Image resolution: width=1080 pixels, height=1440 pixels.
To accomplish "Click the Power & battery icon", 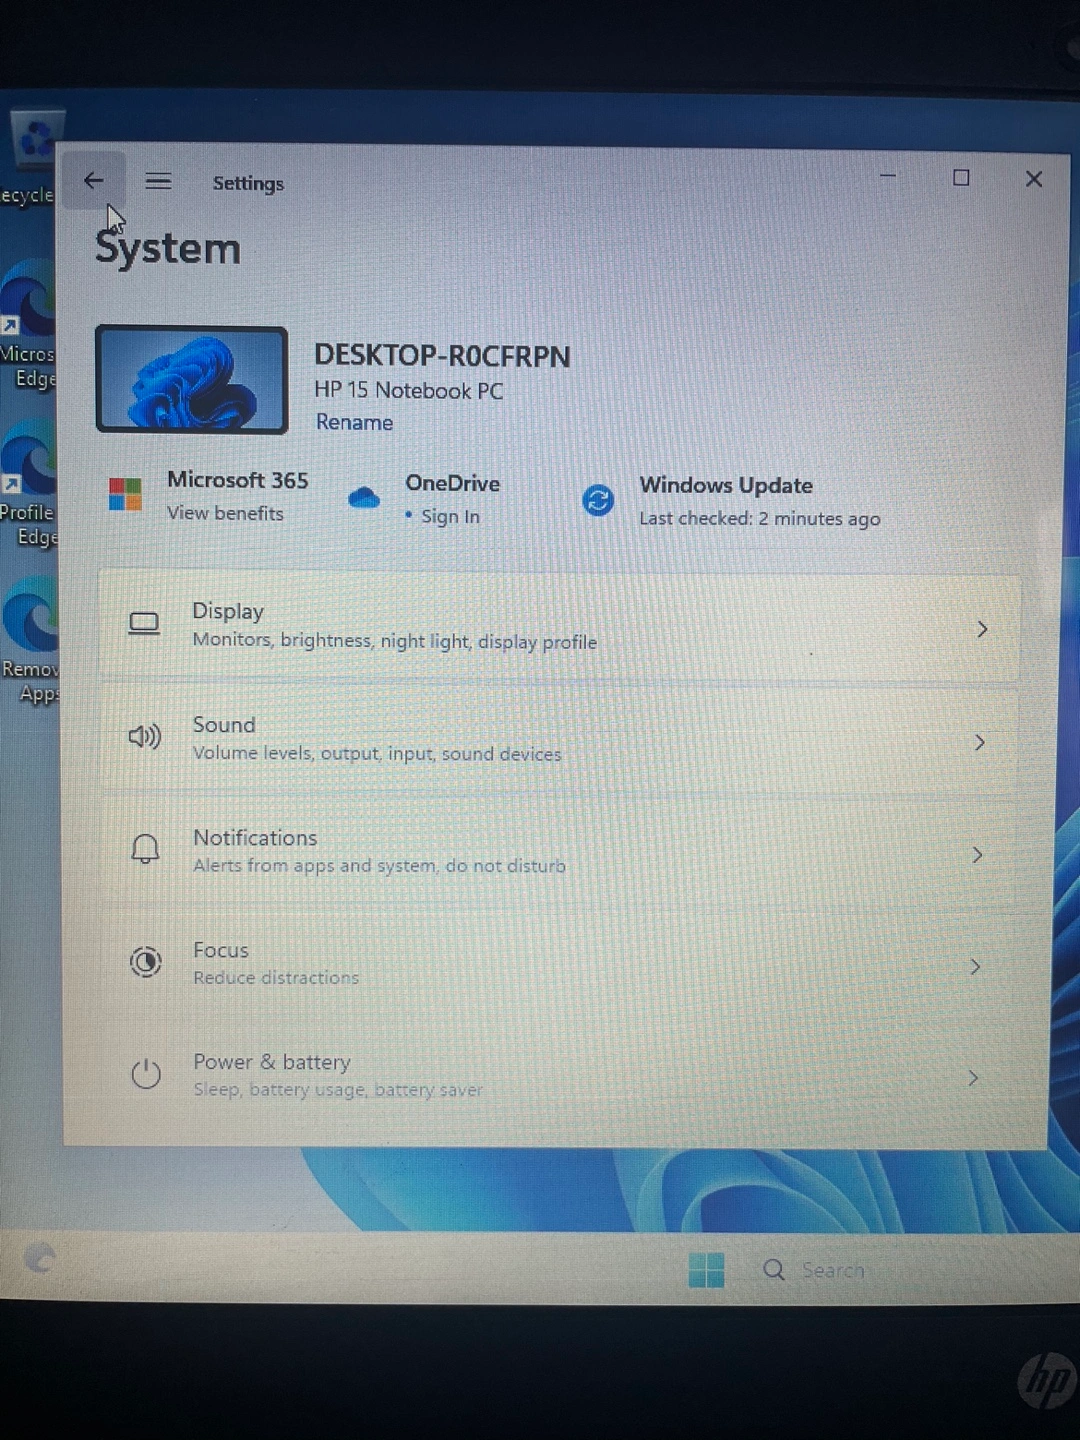I will pyautogui.click(x=146, y=1074).
